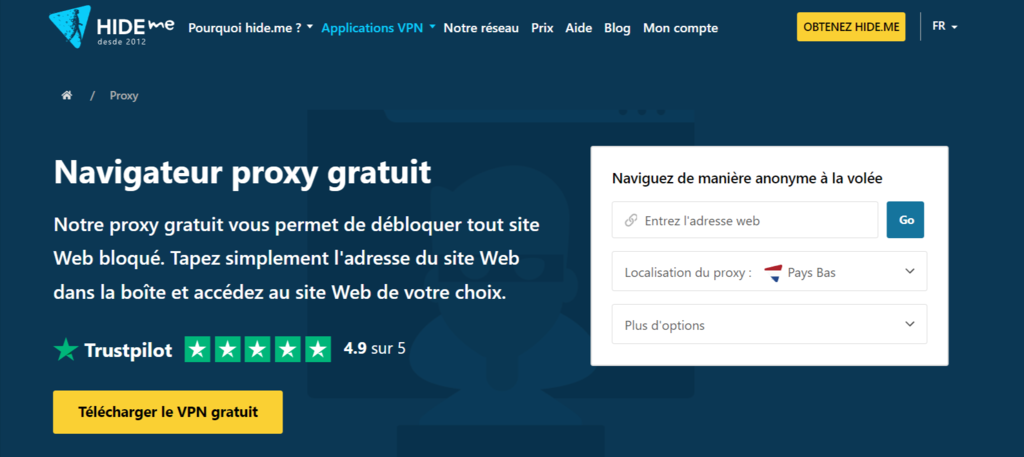Click the Proxy breadcrumb link
Screen dimensions: 1024x457
124,96
